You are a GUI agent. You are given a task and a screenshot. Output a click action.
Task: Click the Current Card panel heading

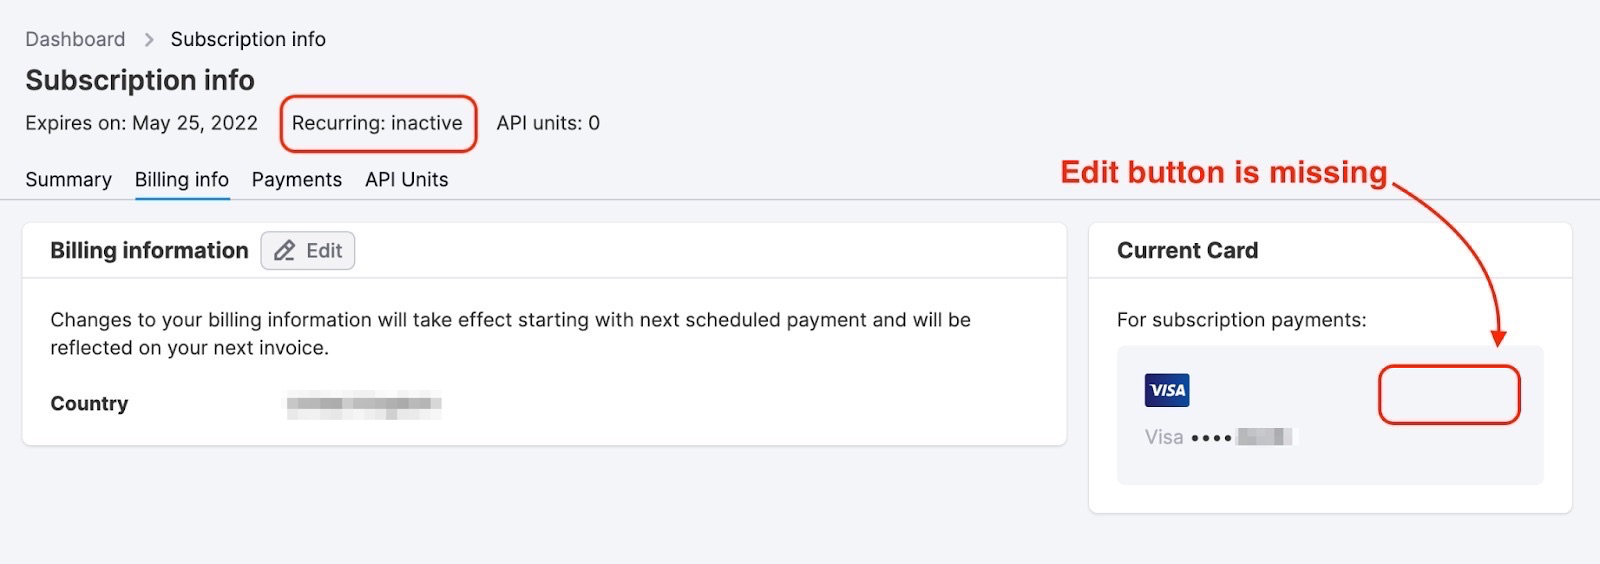(1187, 251)
